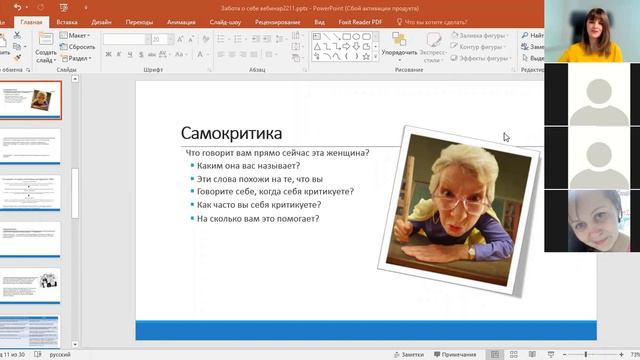Toggle align text left
The height and width of the screenshot is (360, 640).
click(221, 54)
